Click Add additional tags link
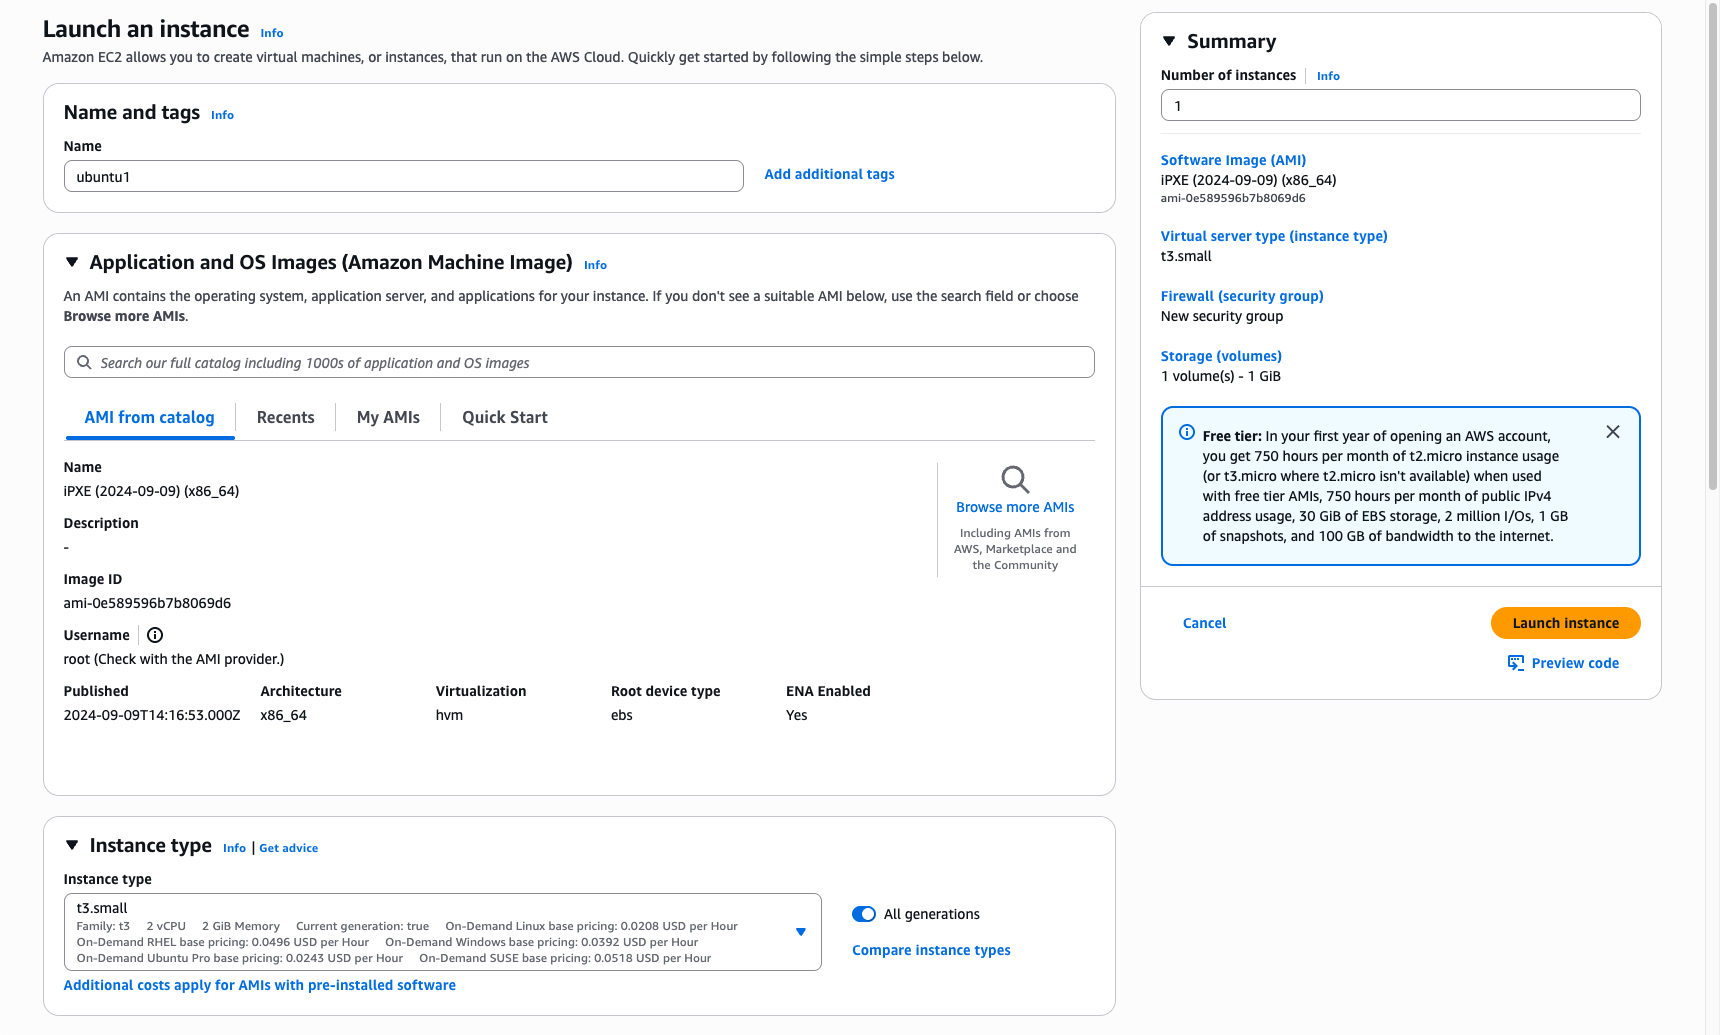Viewport: 1720px width, 1035px height. point(829,174)
